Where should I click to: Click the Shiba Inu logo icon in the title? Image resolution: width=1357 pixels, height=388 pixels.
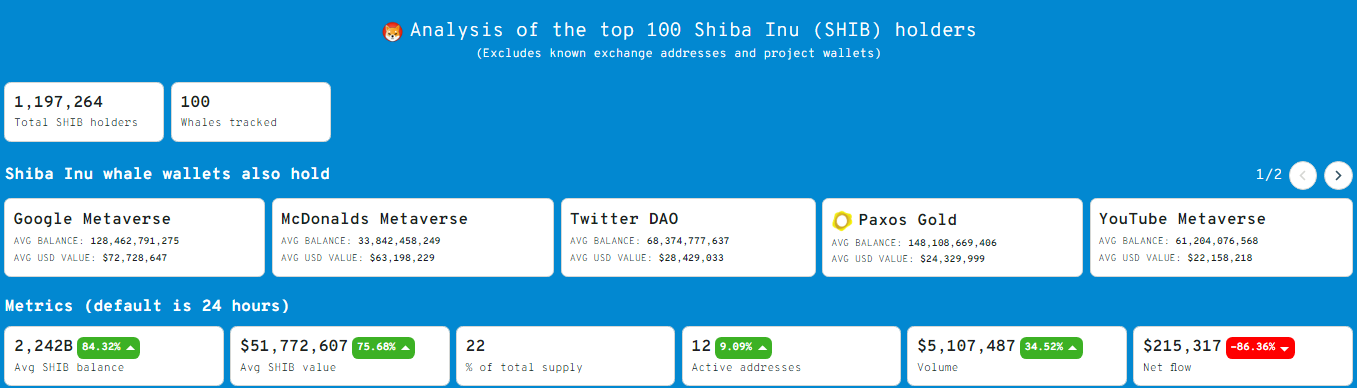(x=392, y=32)
